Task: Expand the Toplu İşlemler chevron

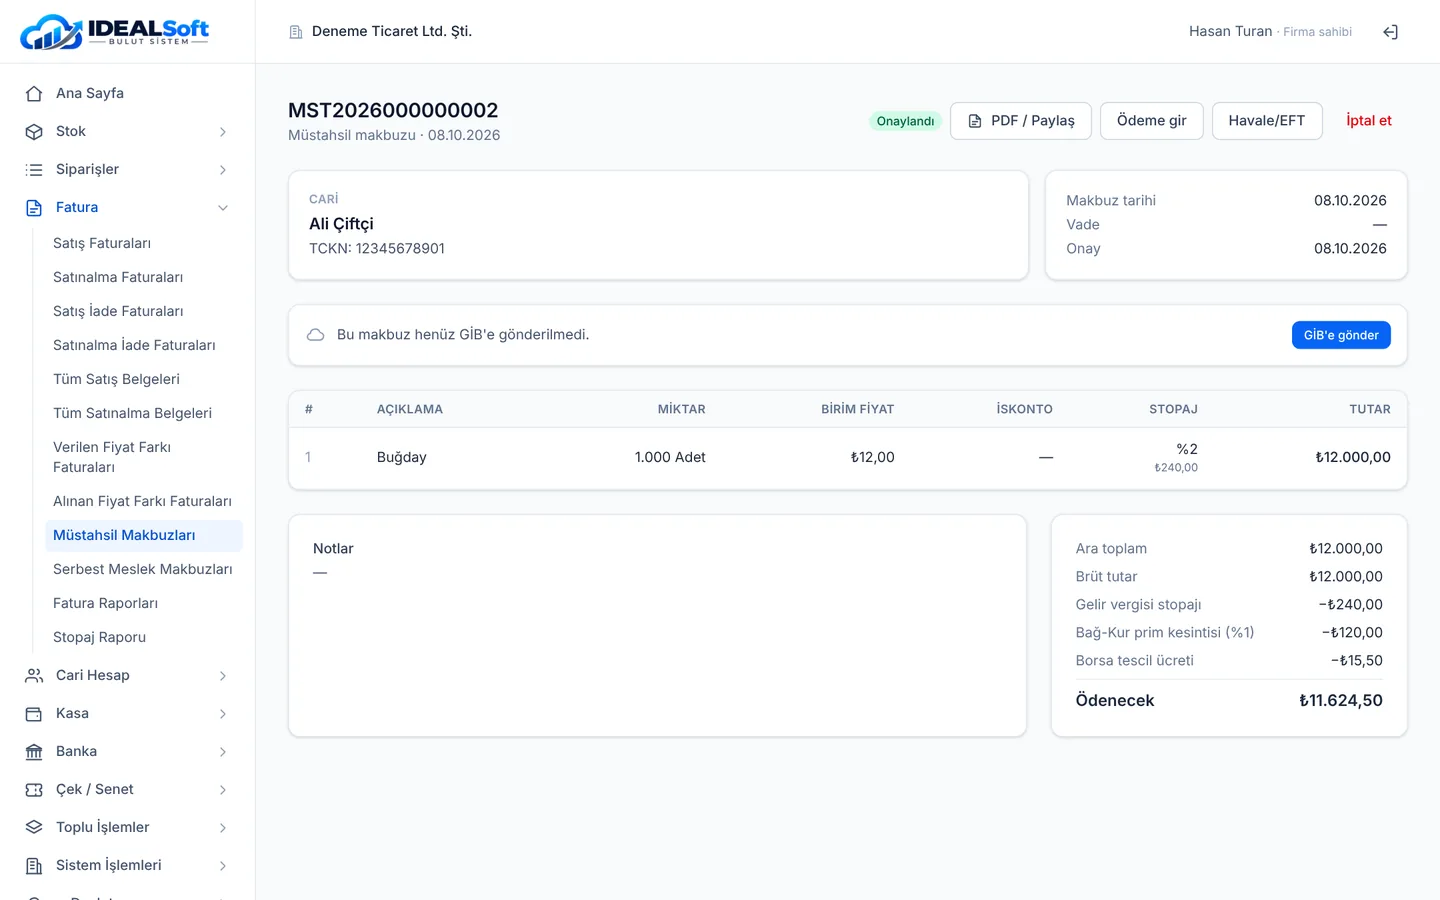Action: pyautogui.click(x=223, y=827)
